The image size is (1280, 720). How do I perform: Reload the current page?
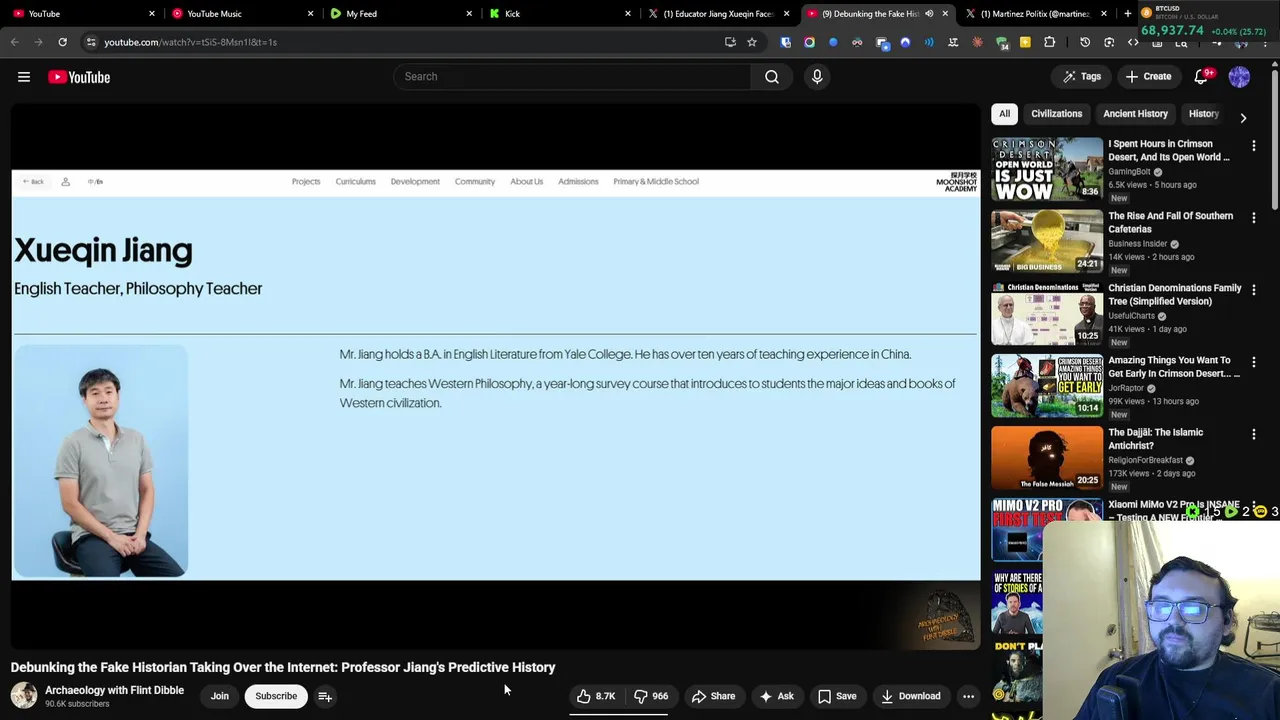62,42
